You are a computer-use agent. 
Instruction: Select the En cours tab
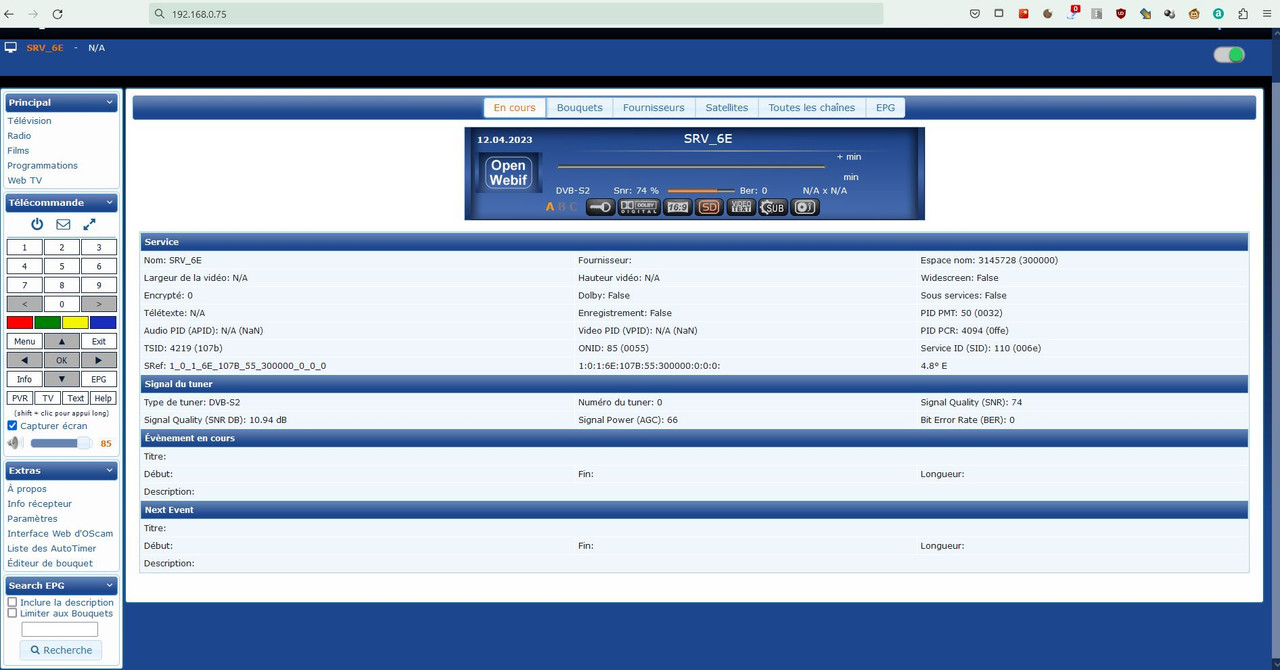515,108
